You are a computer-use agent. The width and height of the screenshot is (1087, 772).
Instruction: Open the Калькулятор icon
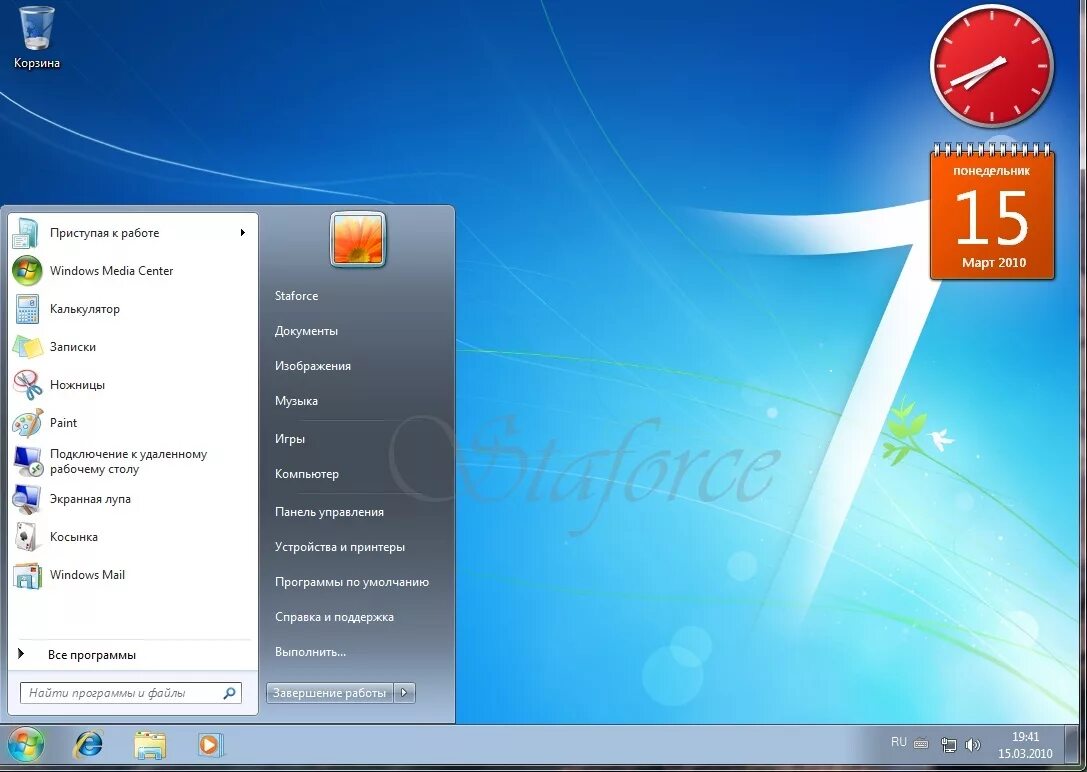pos(26,309)
